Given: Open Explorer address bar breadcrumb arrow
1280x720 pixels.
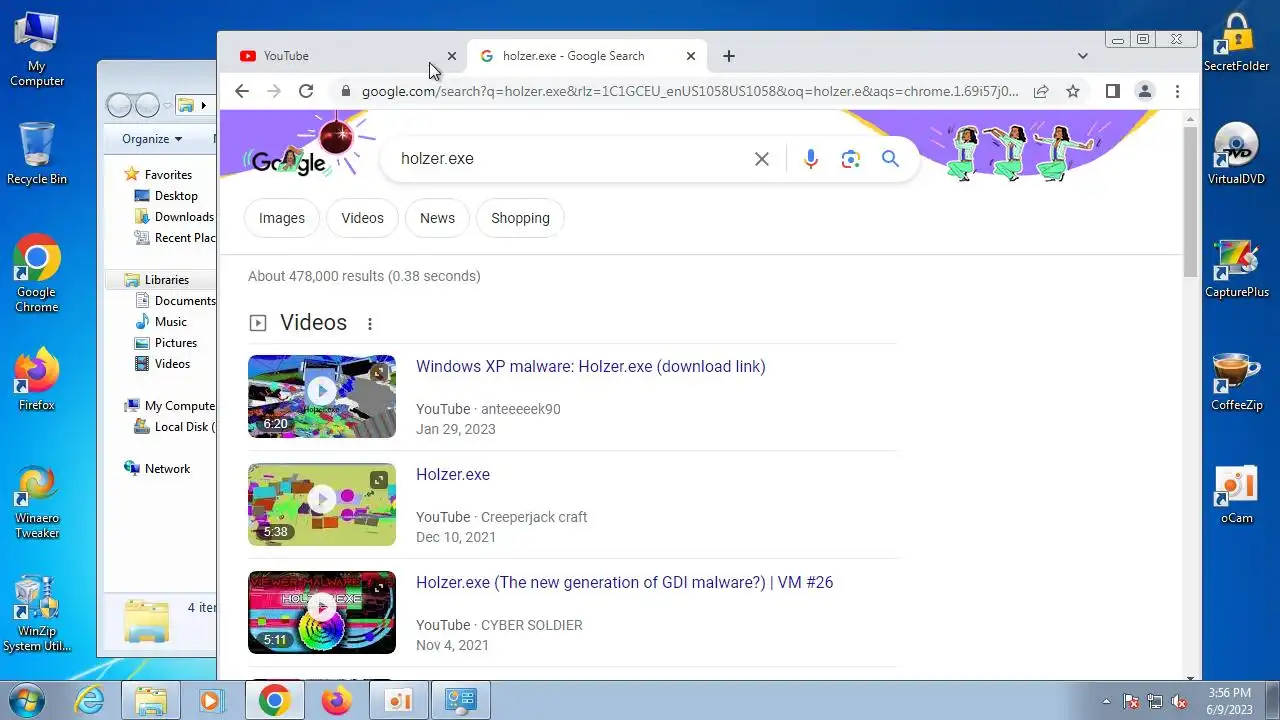Looking at the screenshot, I should (203, 105).
